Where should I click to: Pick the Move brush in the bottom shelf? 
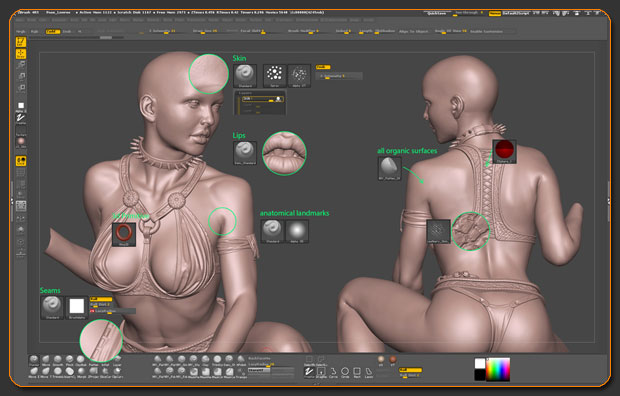point(46,360)
